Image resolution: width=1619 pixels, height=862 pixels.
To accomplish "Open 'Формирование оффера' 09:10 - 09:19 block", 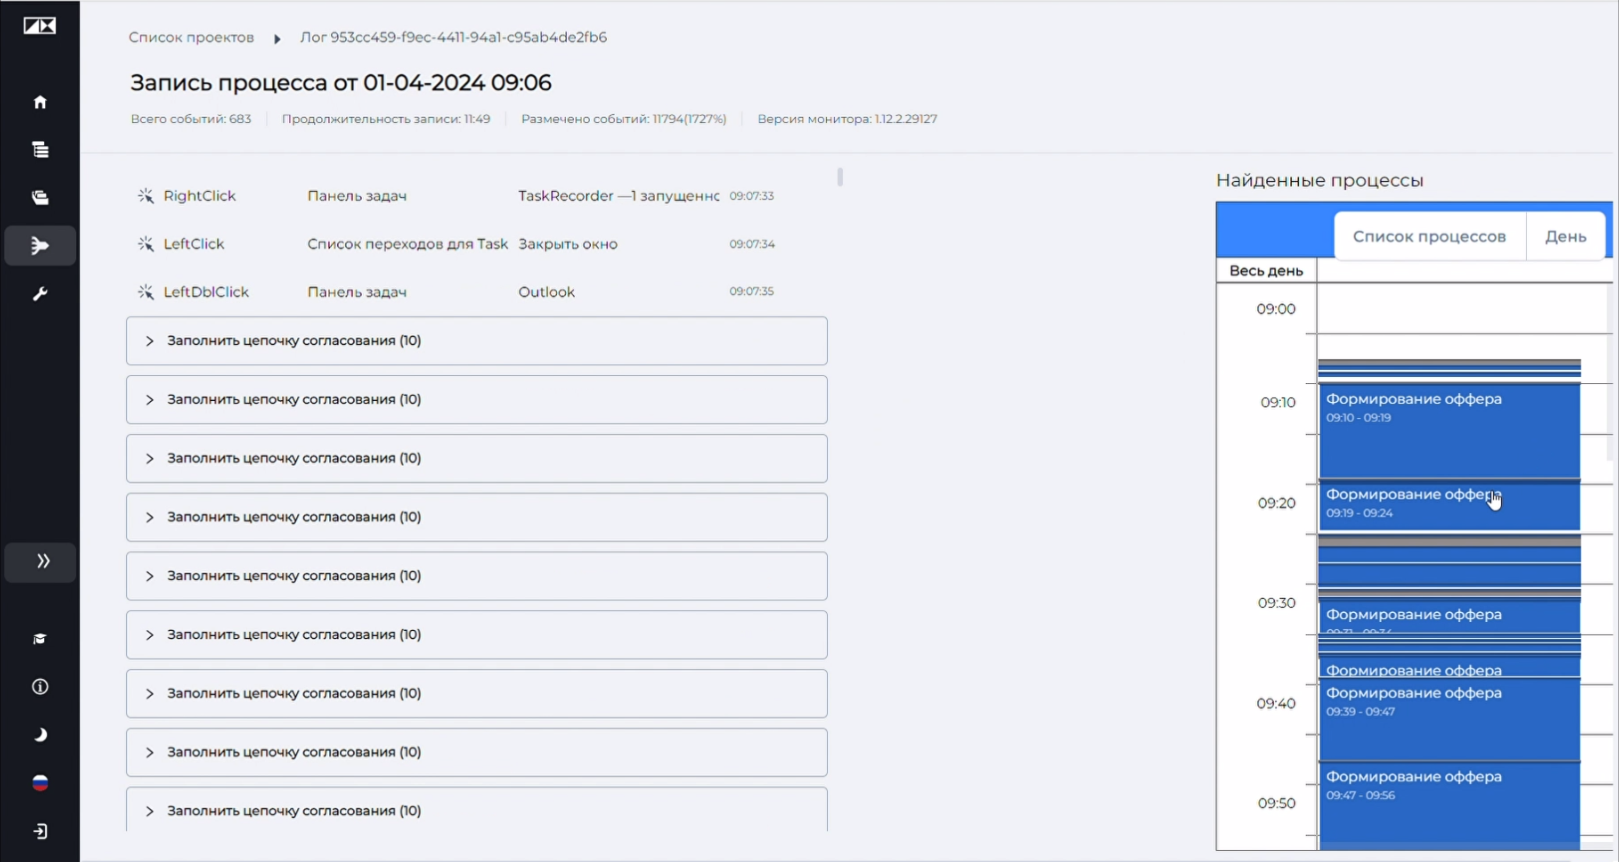I will click(1449, 430).
